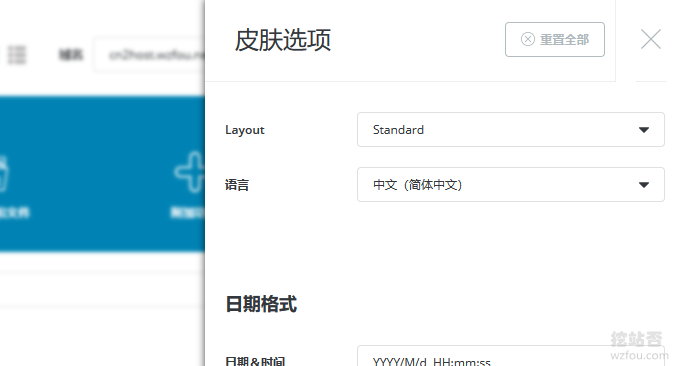Click the plus icon in blue banner
The height and width of the screenshot is (366, 680).
tap(189, 172)
